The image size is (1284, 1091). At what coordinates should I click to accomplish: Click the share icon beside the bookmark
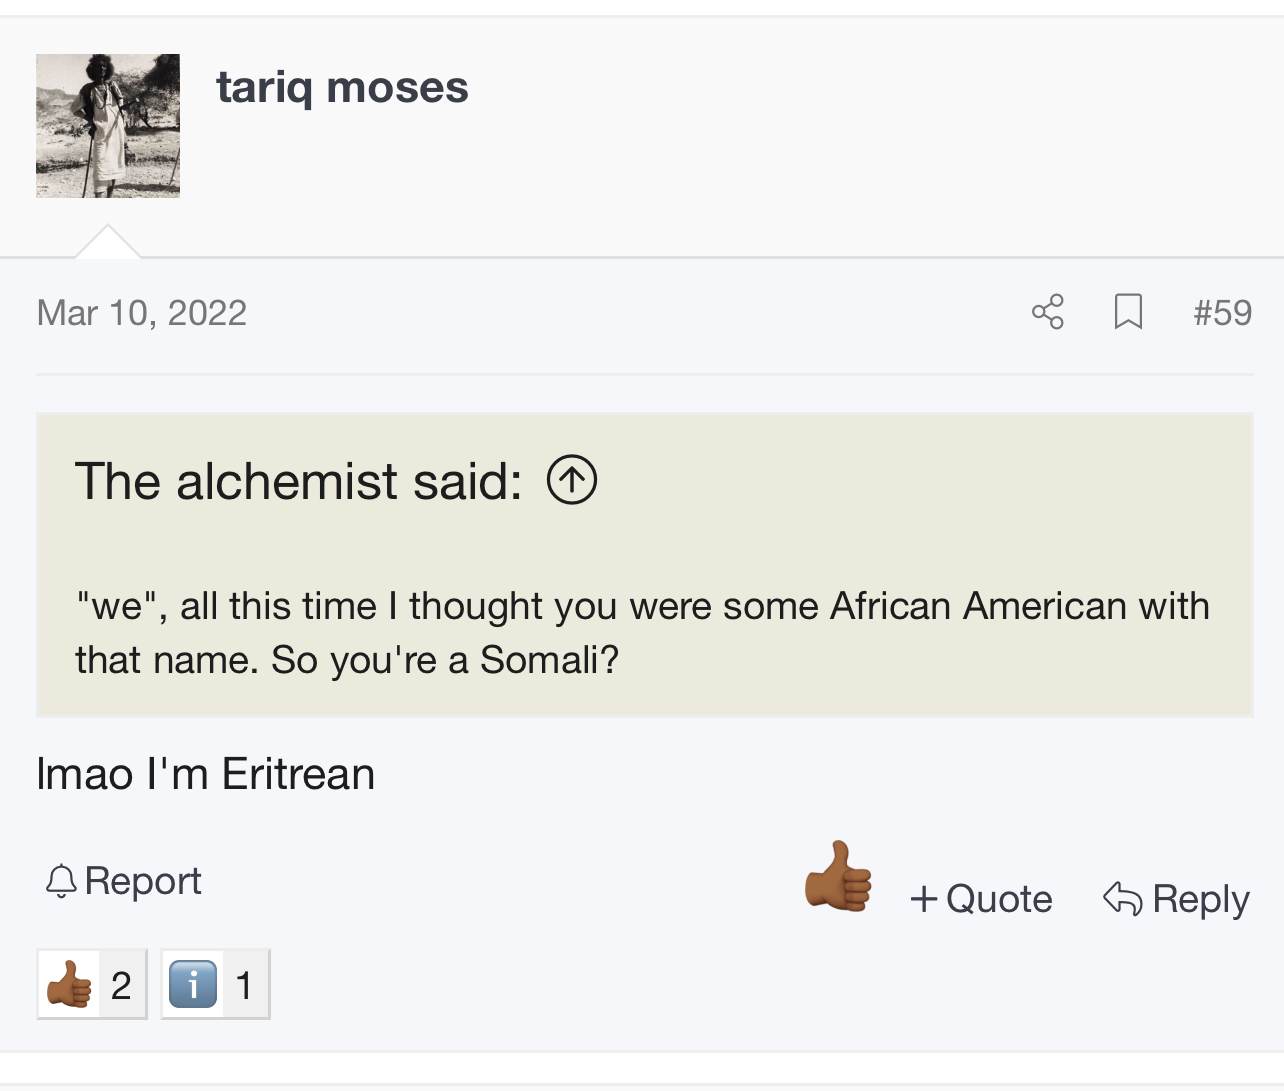pos(1047,312)
